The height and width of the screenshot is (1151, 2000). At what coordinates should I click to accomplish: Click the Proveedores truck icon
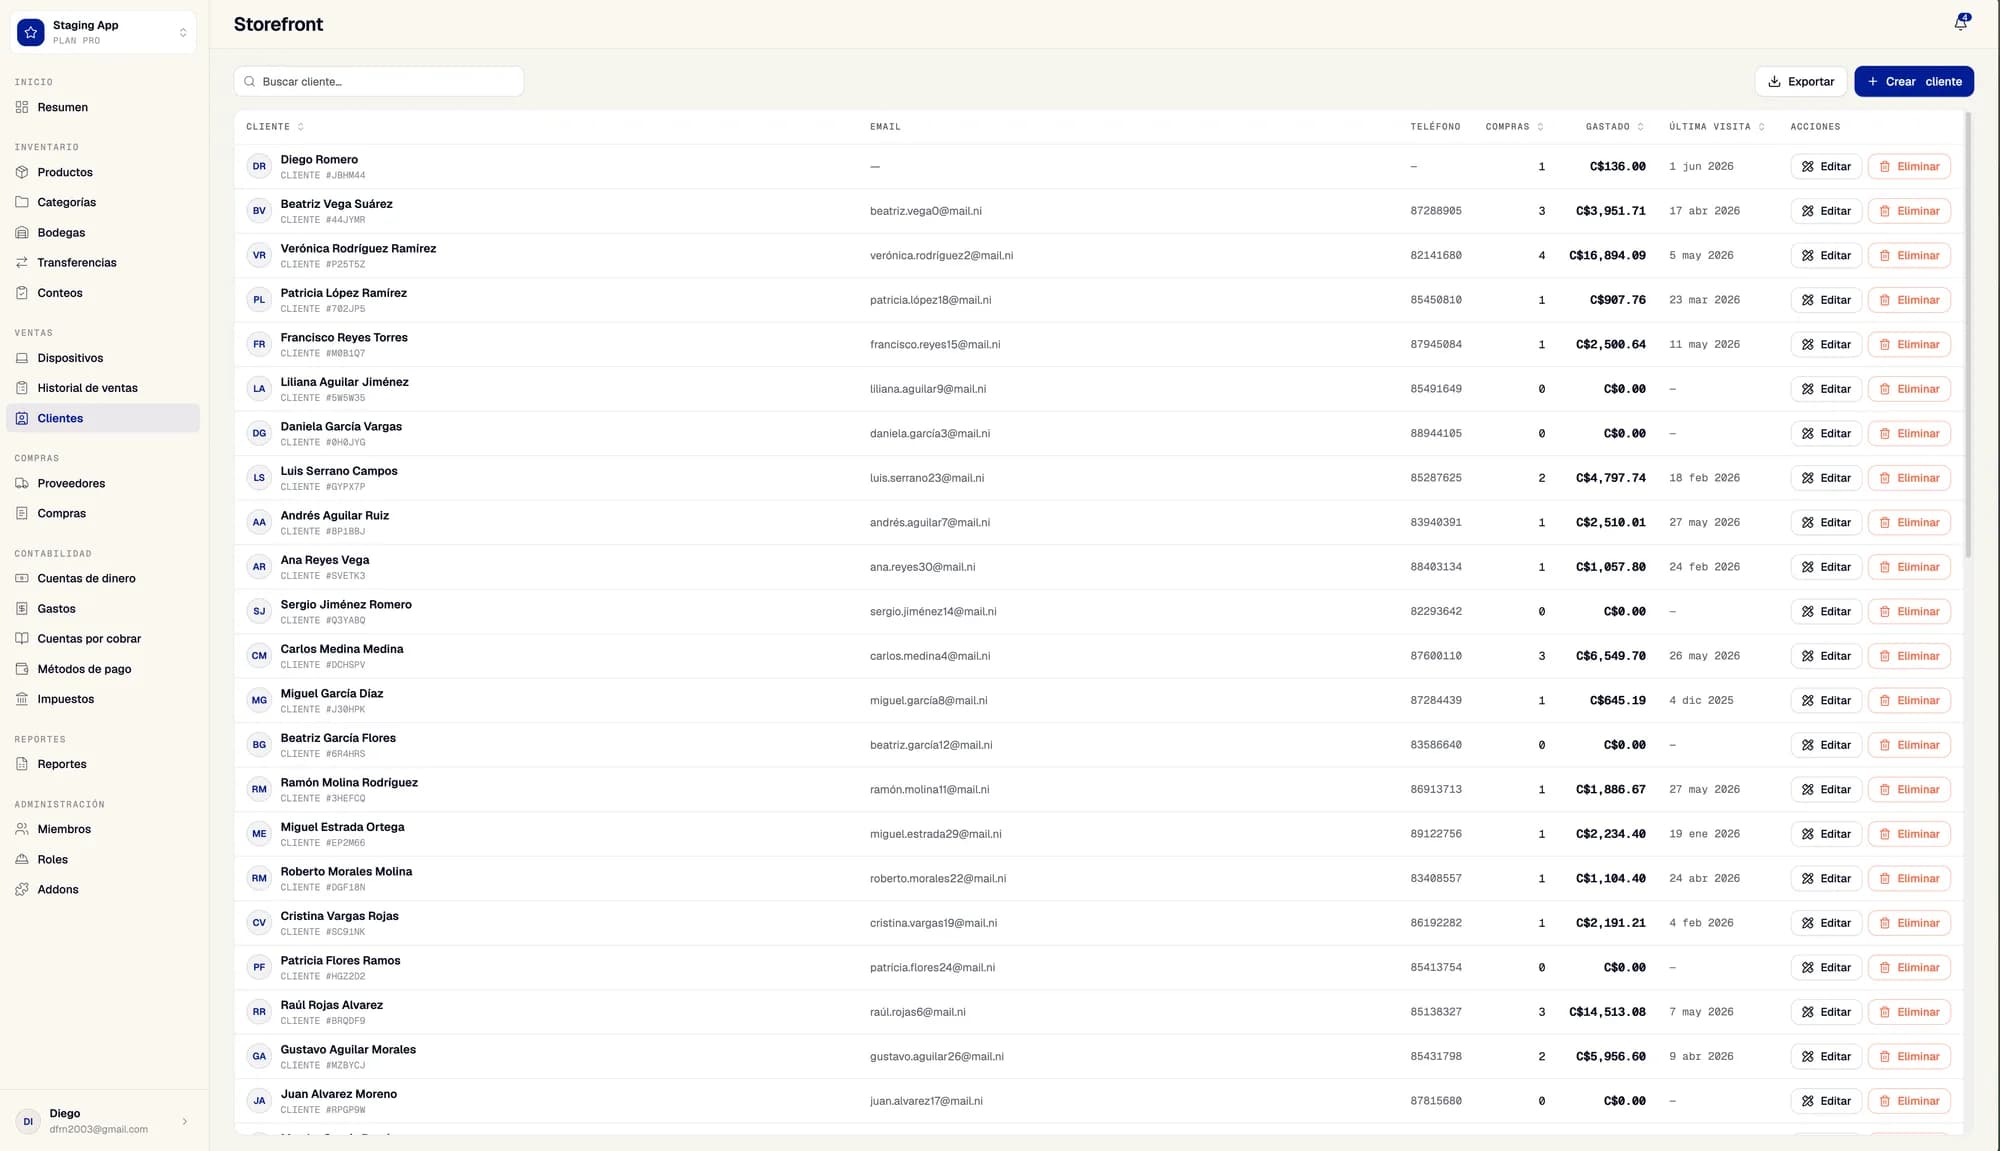pos(22,483)
